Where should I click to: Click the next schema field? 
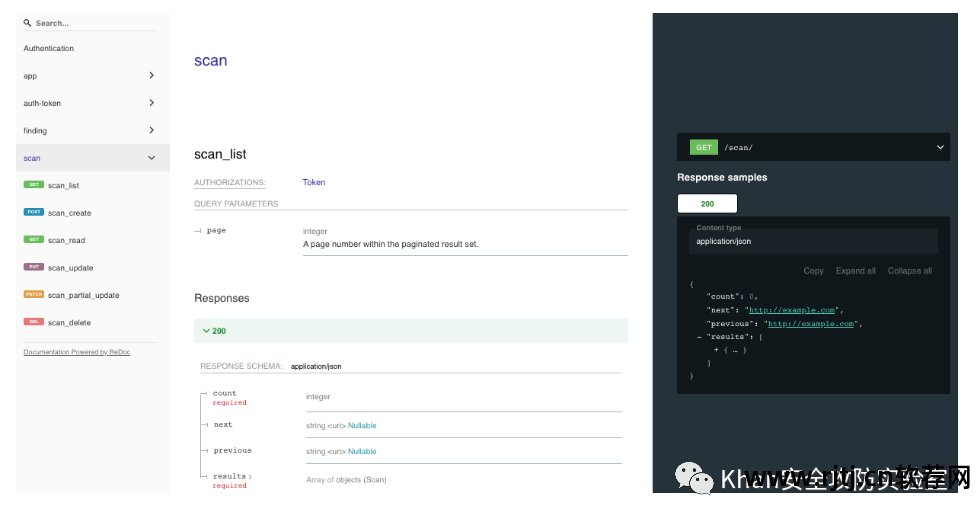[x=222, y=425]
